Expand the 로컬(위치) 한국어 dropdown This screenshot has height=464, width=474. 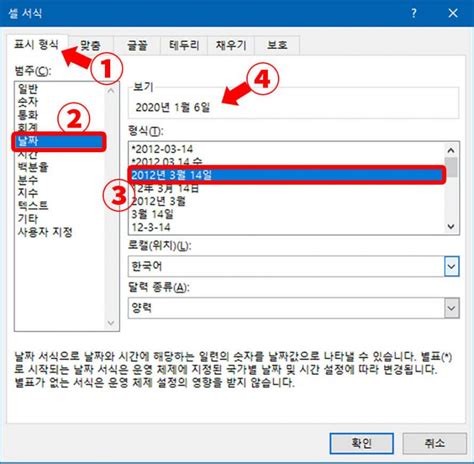pyautogui.click(x=452, y=266)
